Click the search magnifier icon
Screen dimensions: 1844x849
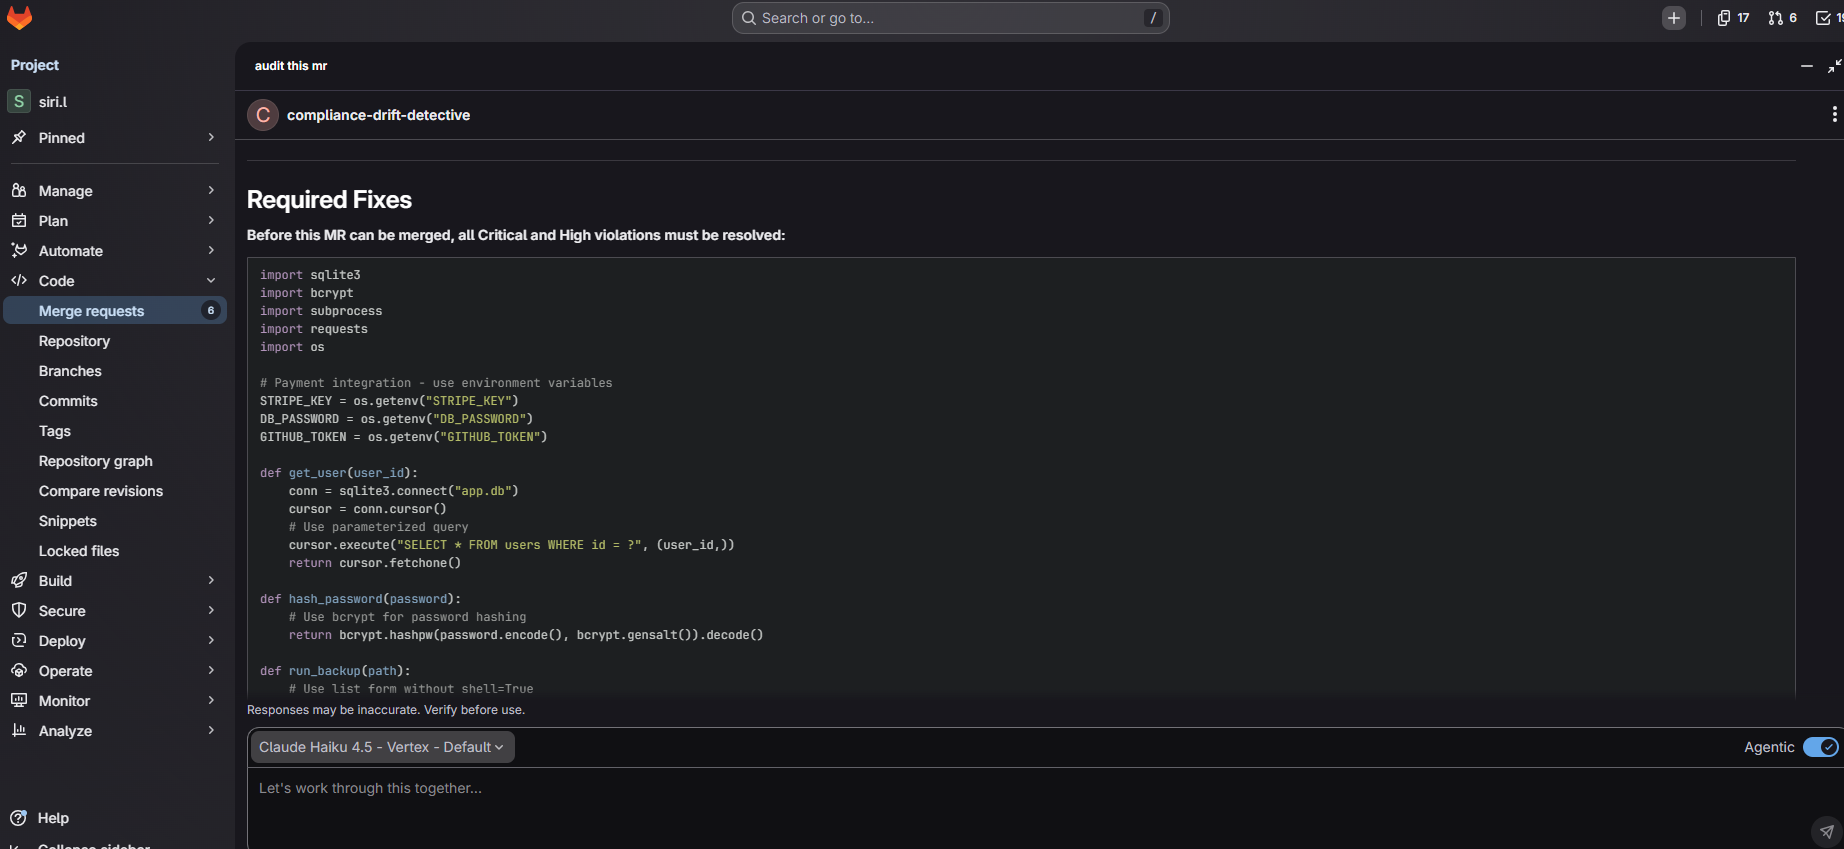click(x=748, y=18)
